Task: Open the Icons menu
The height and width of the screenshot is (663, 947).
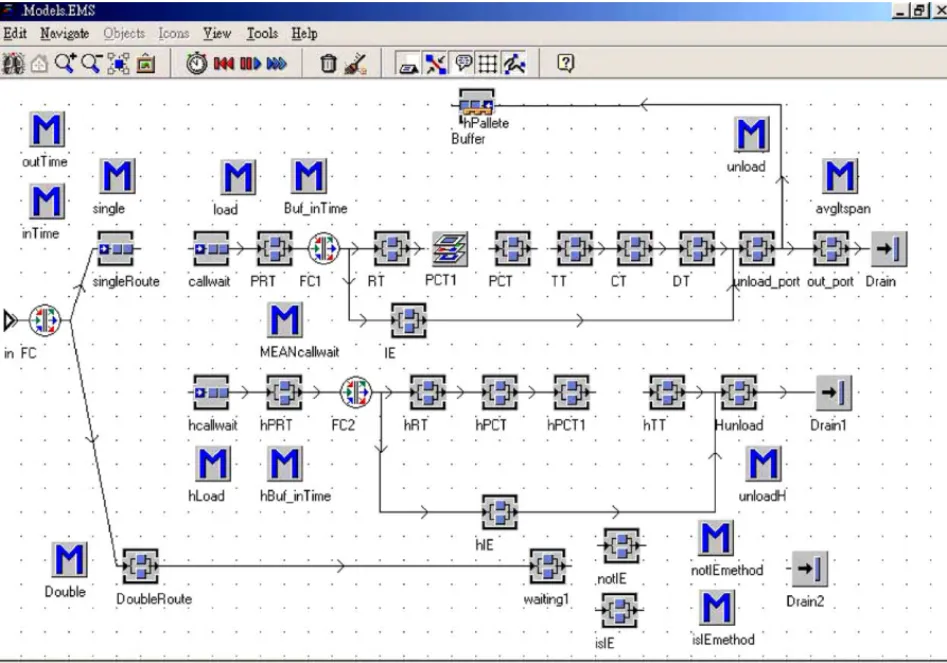Action: coord(173,33)
